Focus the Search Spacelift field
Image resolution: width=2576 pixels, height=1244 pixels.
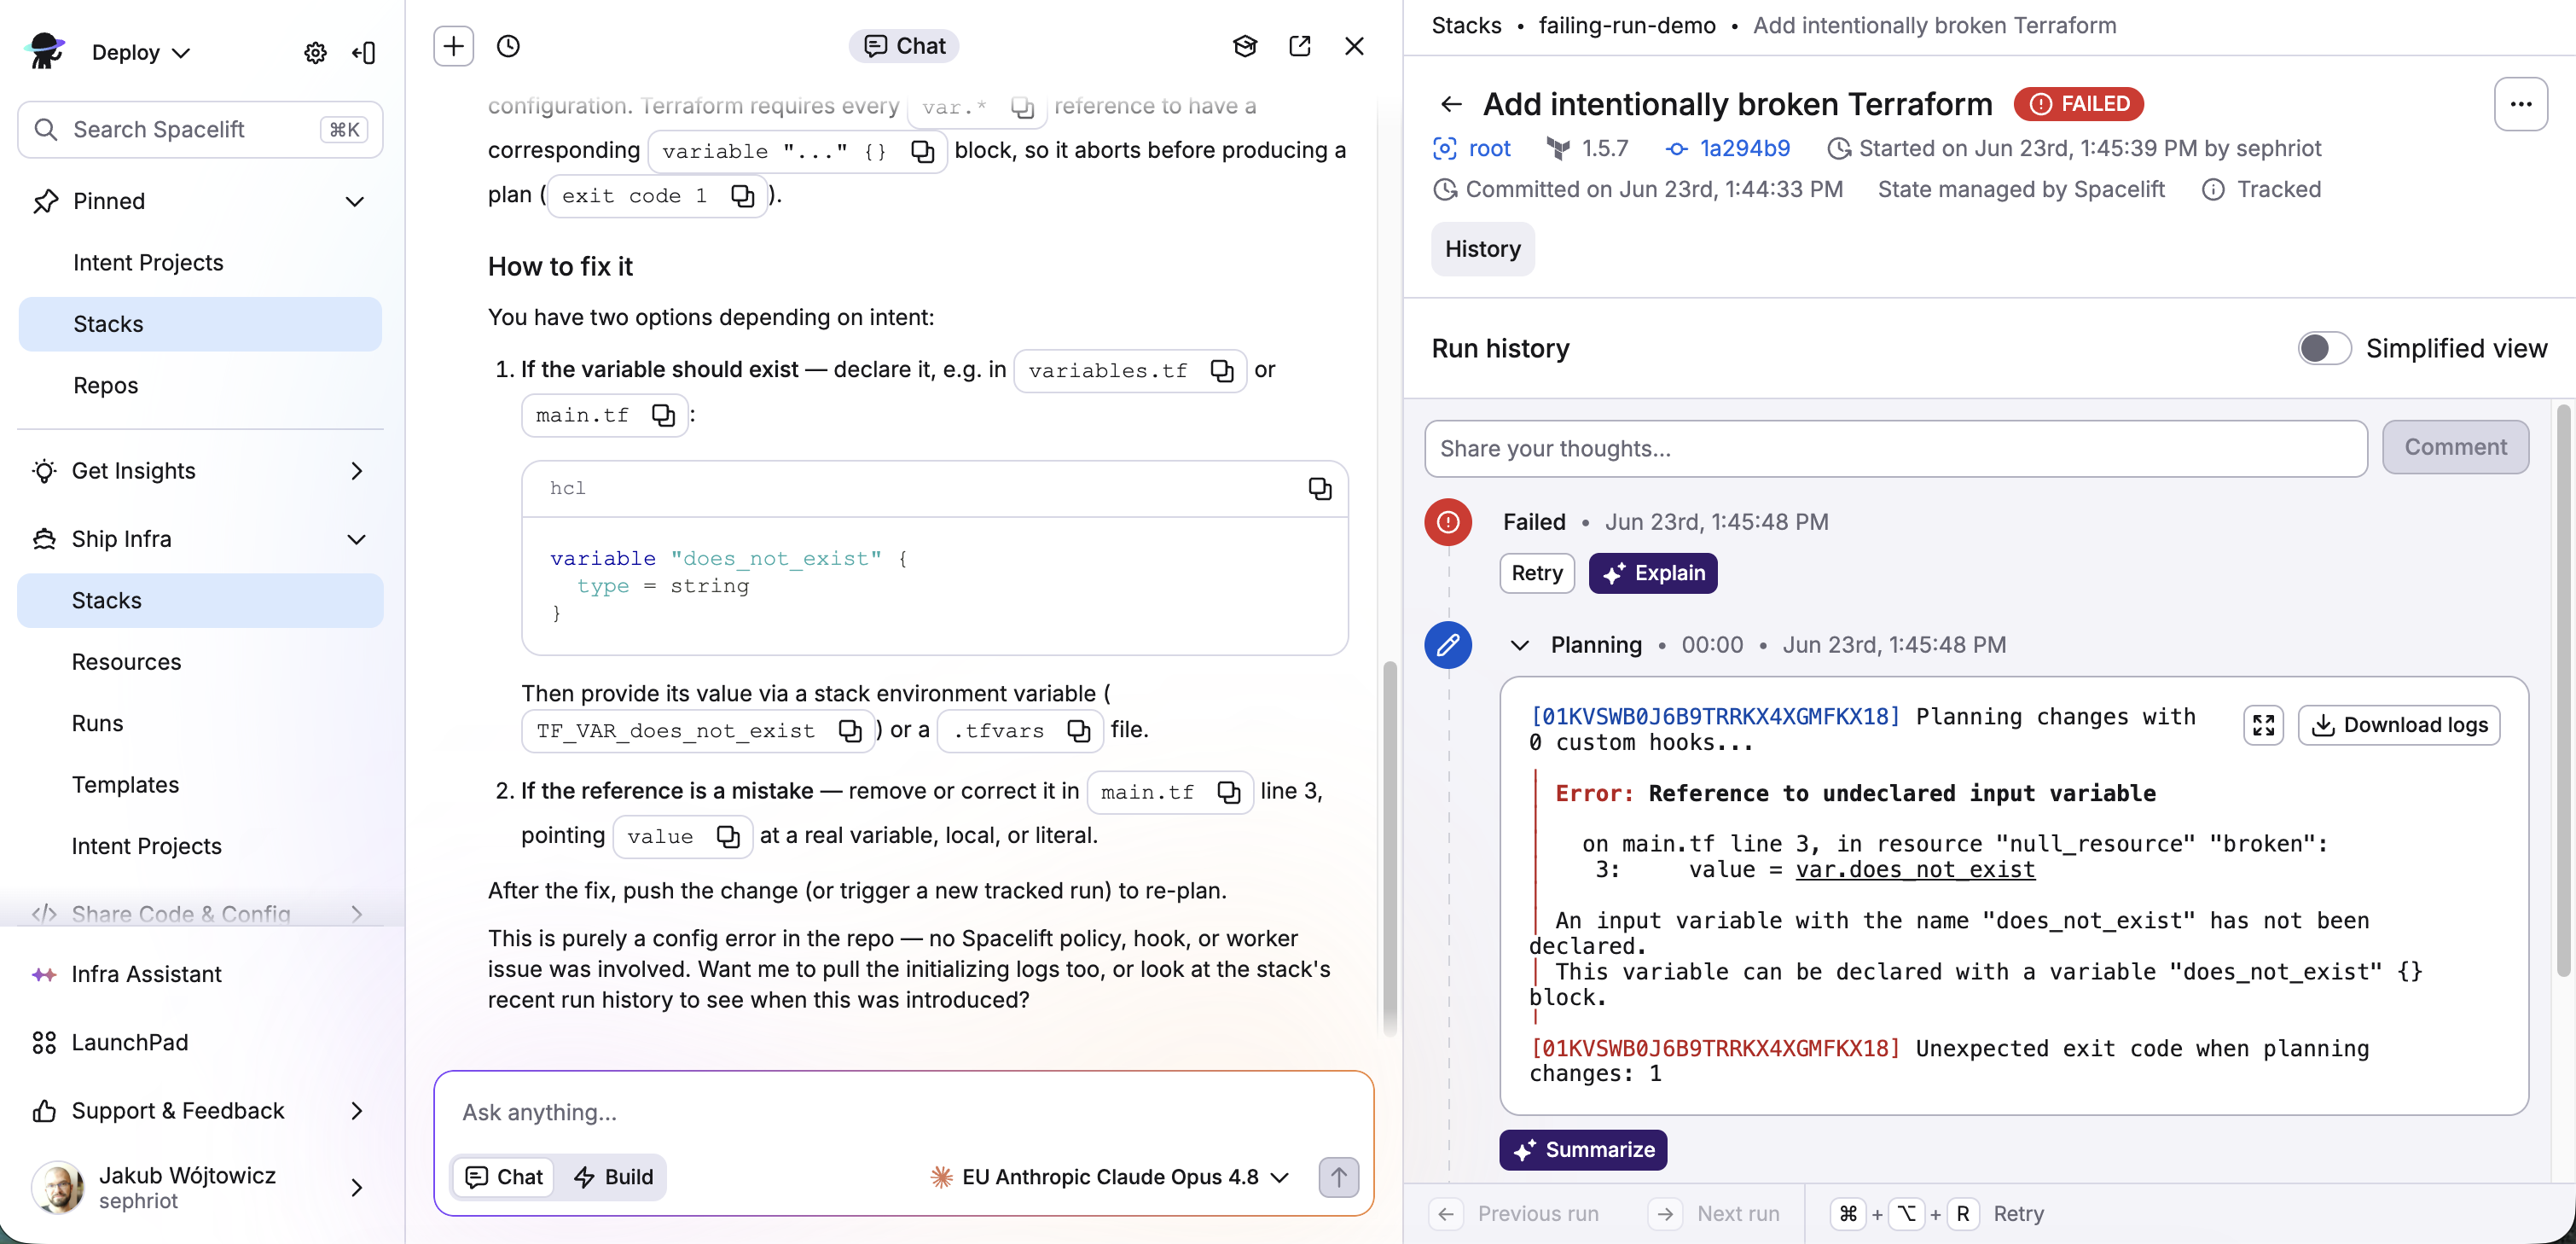point(200,129)
